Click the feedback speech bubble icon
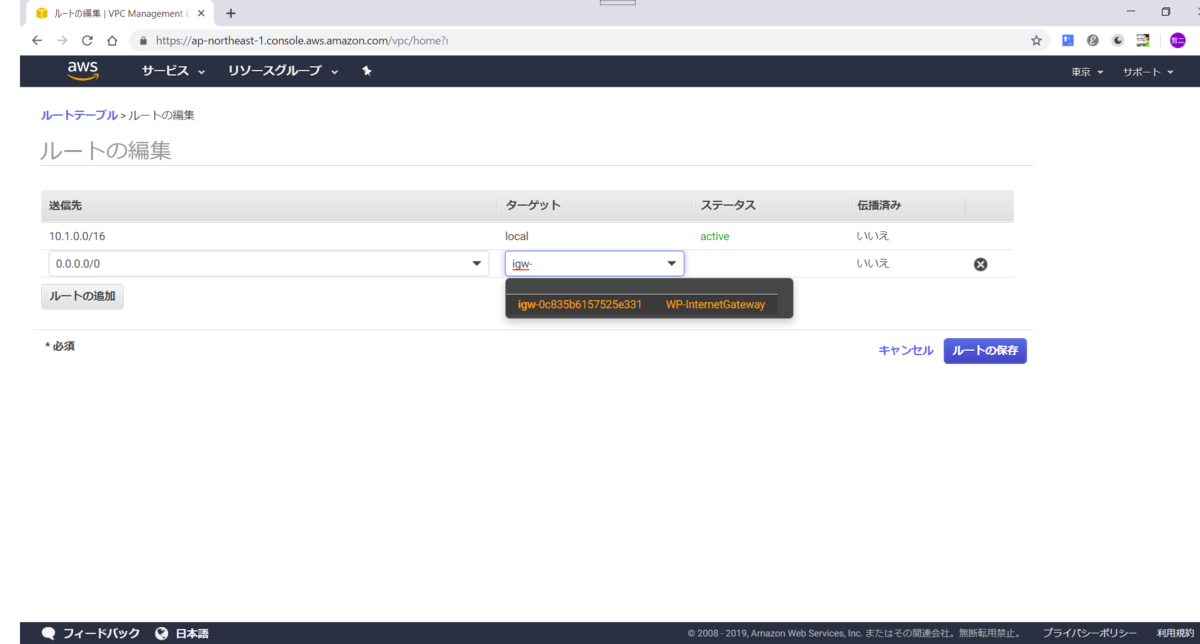This screenshot has width=1200, height=644. click(48, 633)
